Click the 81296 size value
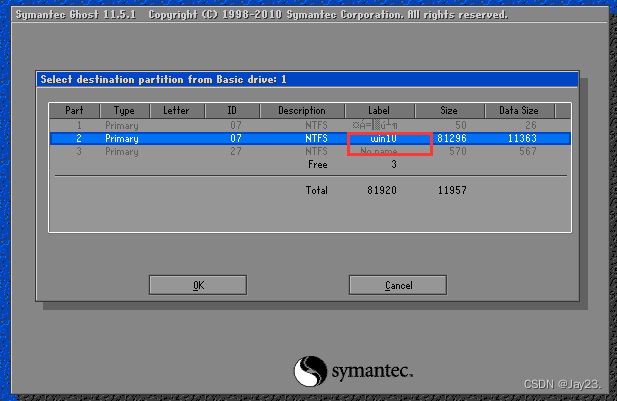The width and height of the screenshot is (617, 401). click(x=452, y=139)
